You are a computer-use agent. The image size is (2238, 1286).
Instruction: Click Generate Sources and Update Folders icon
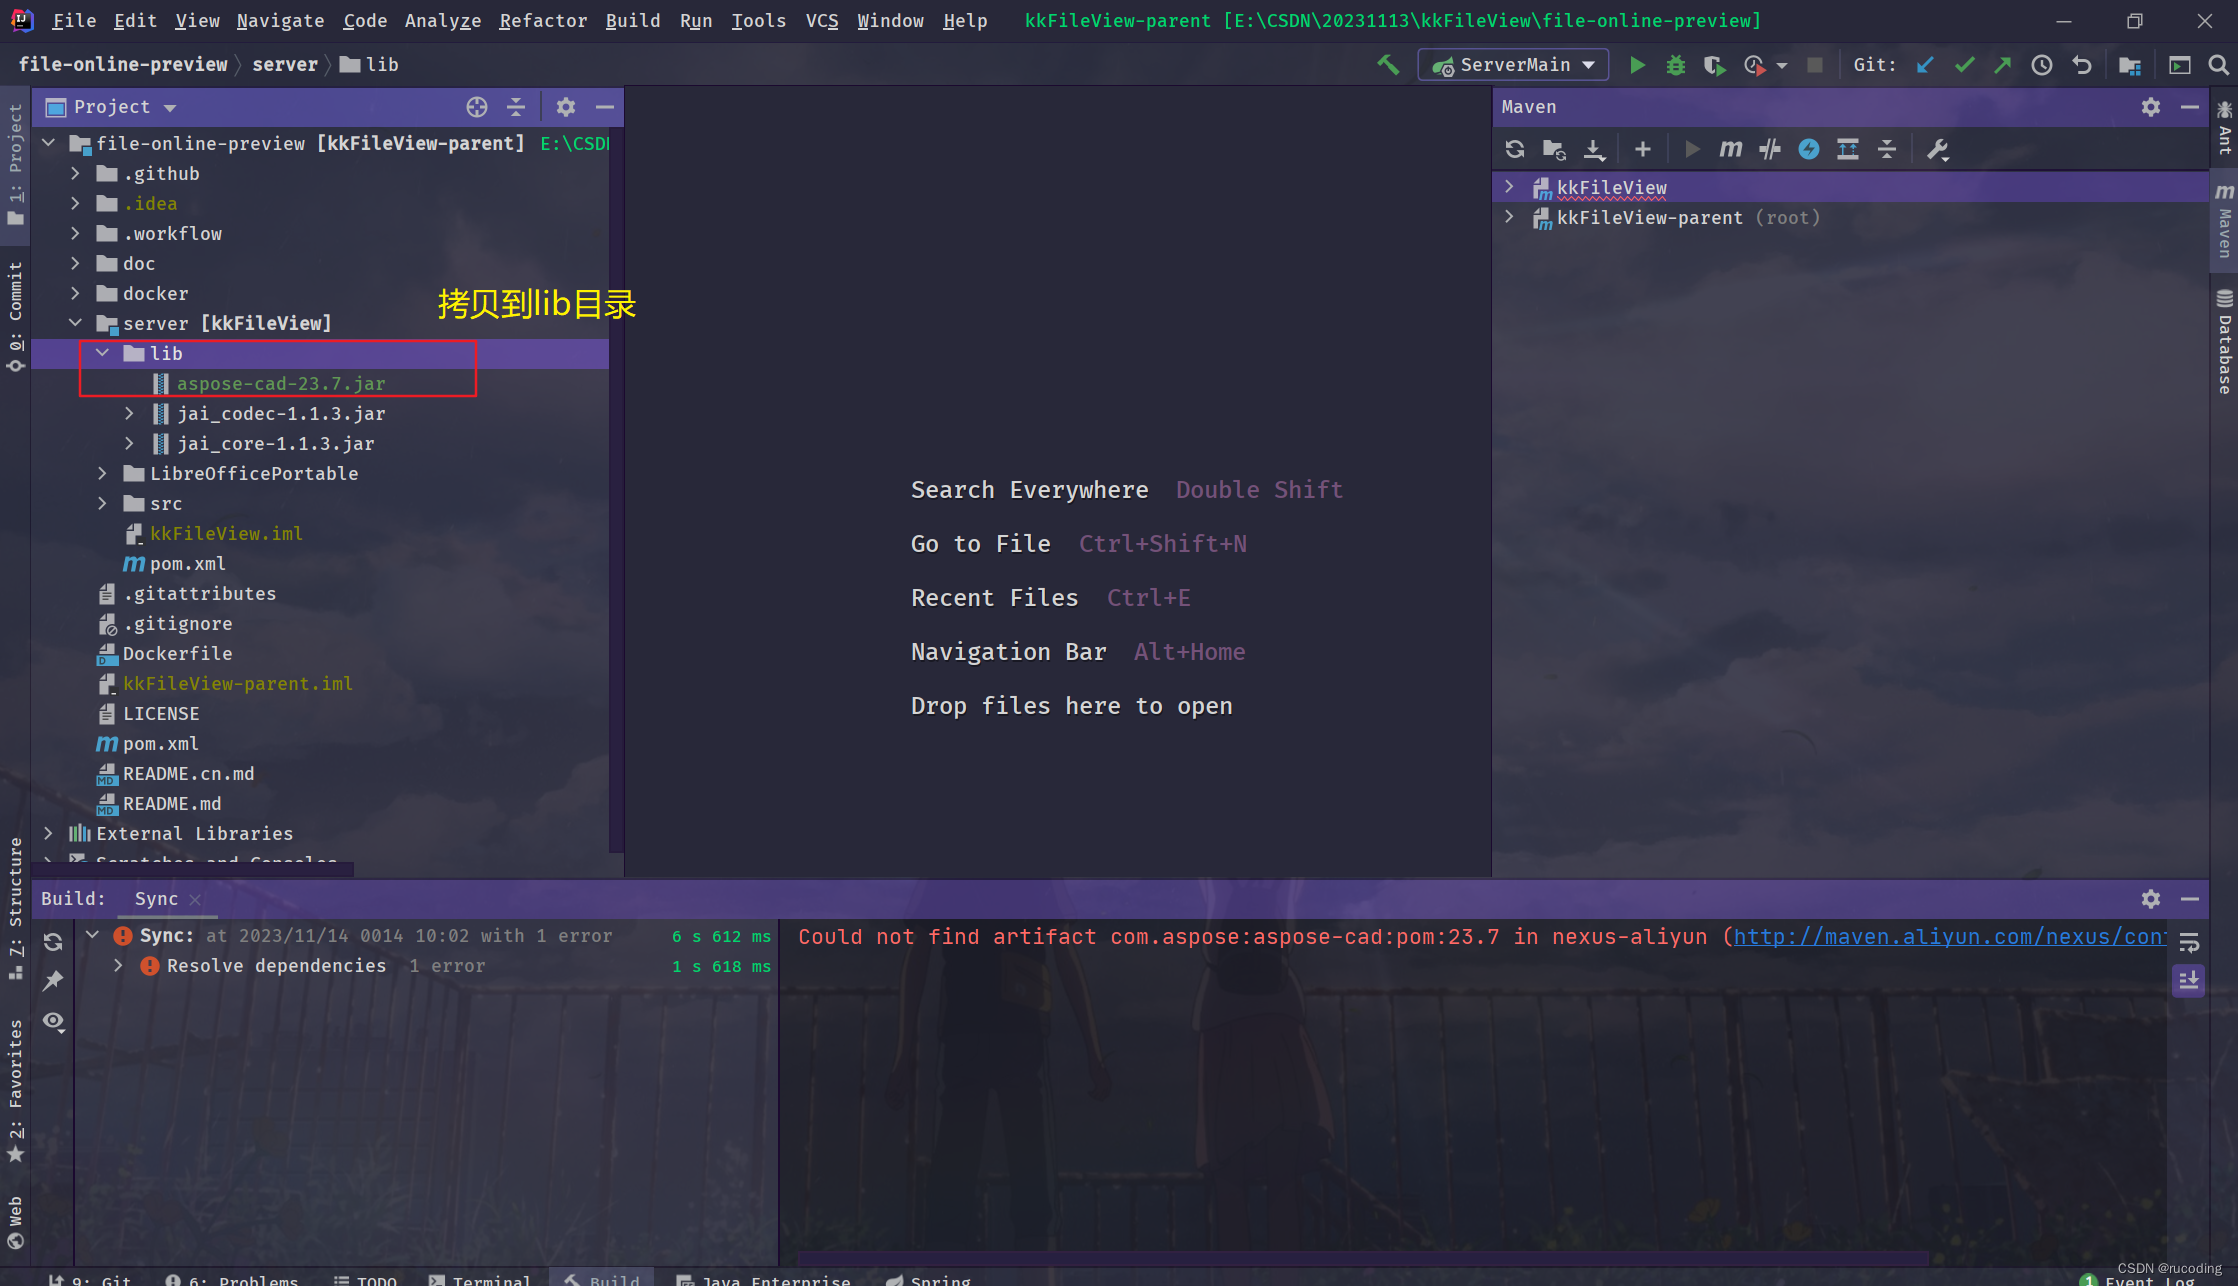pyautogui.click(x=1554, y=149)
